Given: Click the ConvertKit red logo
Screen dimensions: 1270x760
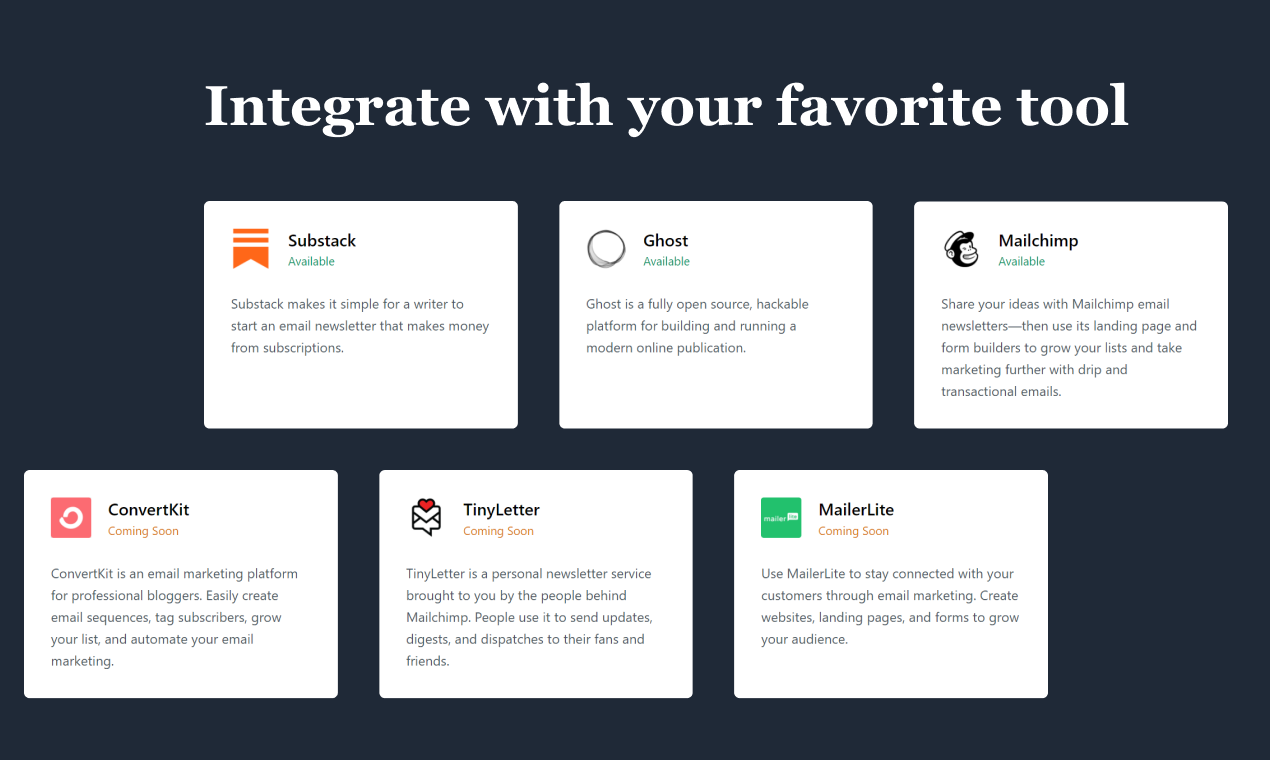Looking at the screenshot, I should (71, 518).
